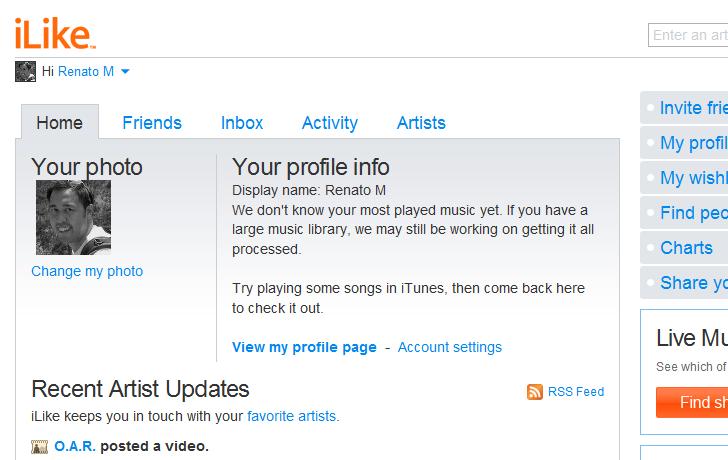
Task: Click the iLike logo
Action: (55, 32)
